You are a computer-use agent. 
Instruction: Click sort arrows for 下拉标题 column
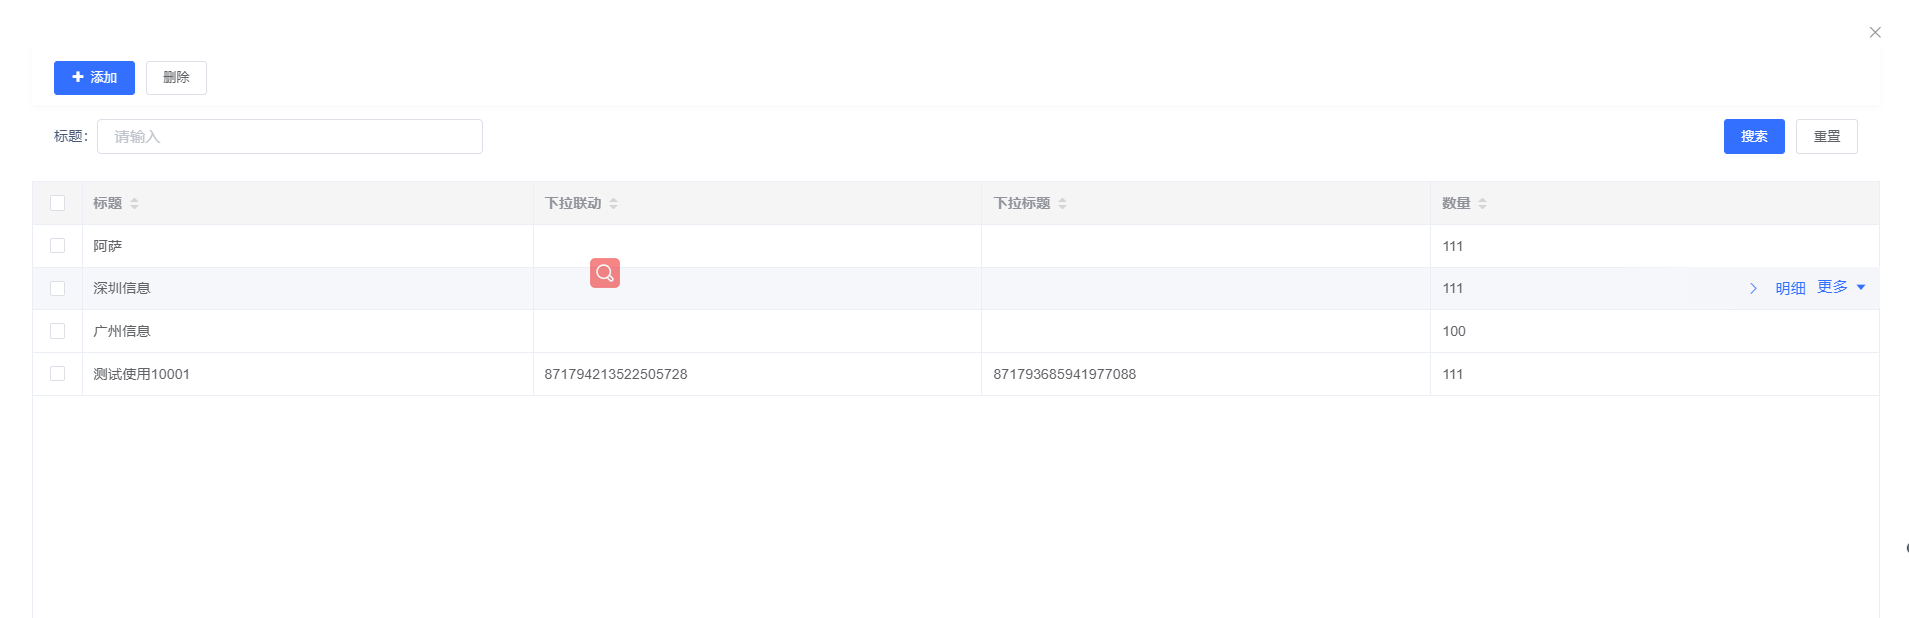[1062, 204]
